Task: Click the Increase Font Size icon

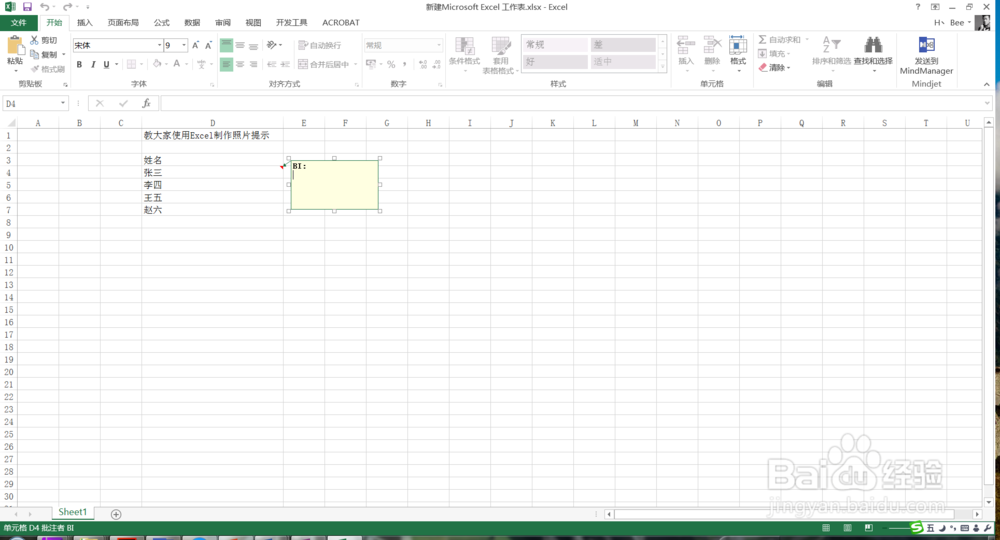Action: point(195,45)
